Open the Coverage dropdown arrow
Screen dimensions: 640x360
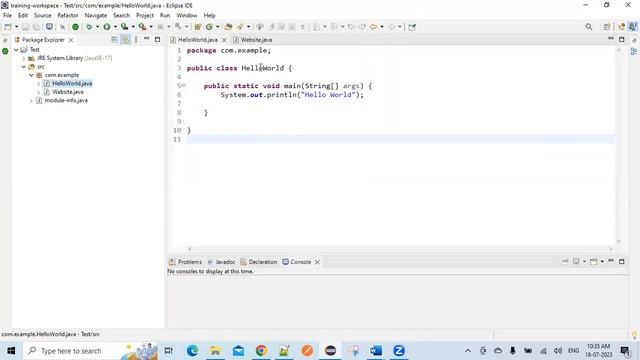pos(133,27)
